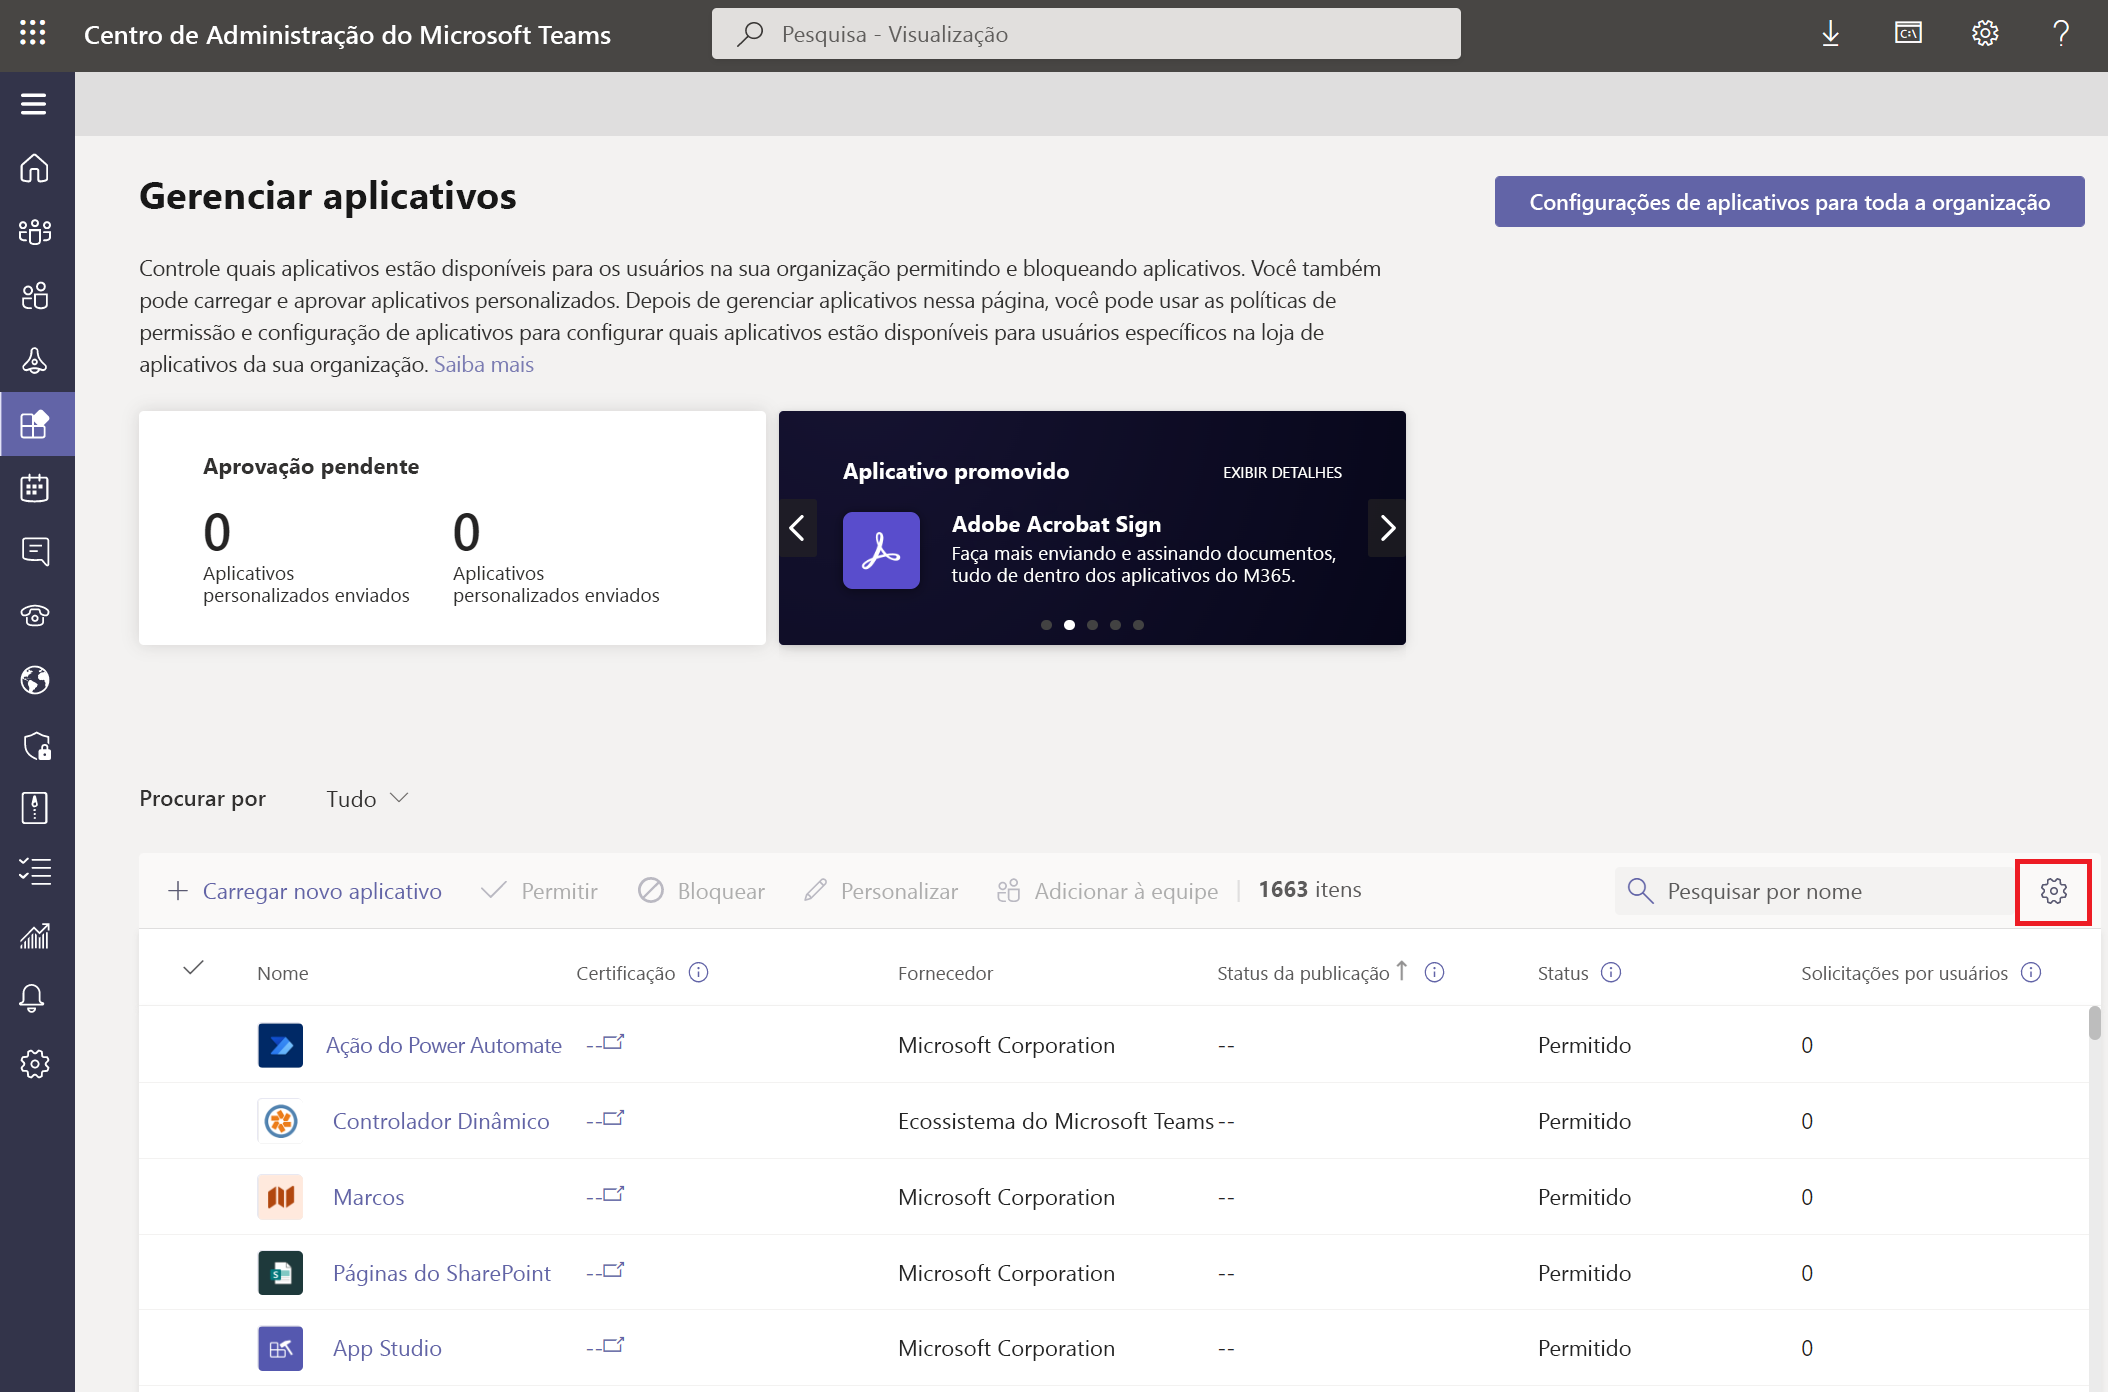
Task: Collapse the navigation hamburger menu
Action: pyautogui.click(x=33, y=104)
